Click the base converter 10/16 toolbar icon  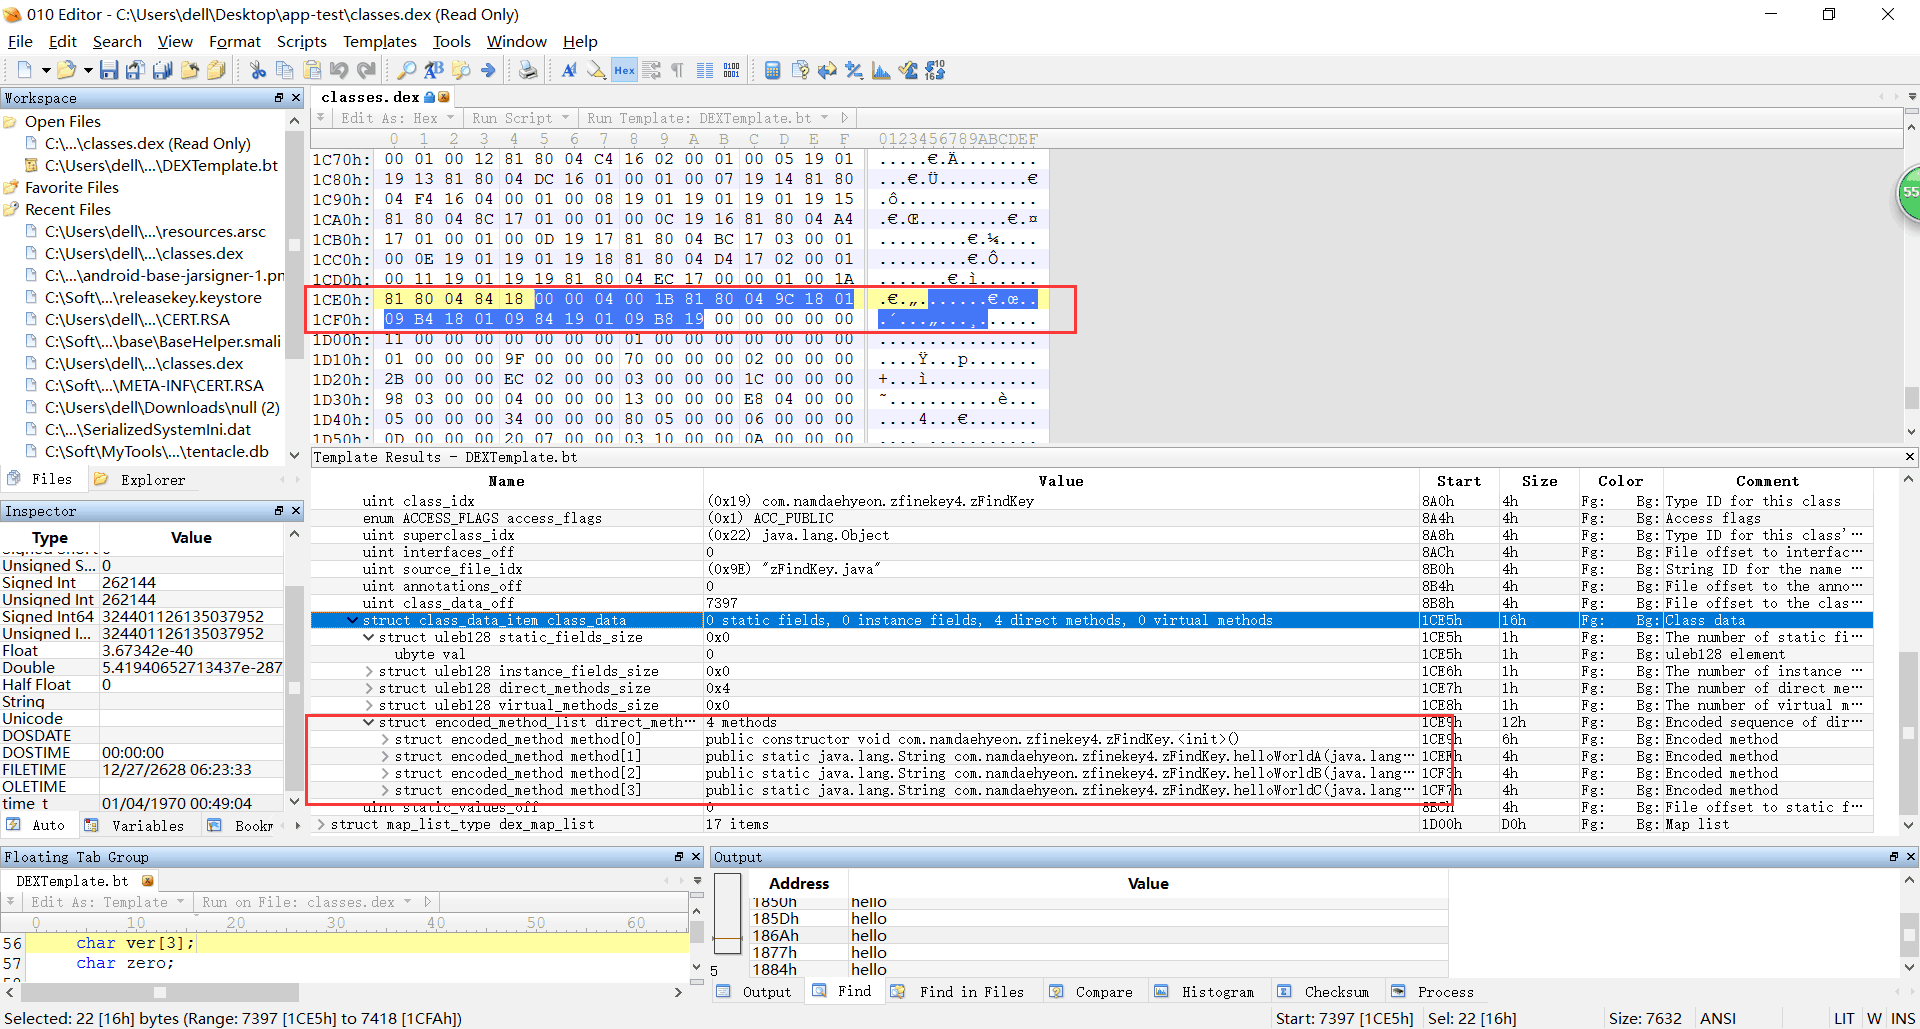pos(935,70)
